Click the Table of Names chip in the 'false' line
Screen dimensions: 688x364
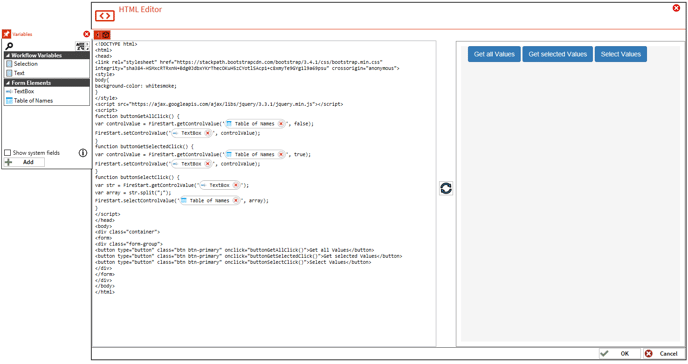(x=254, y=124)
